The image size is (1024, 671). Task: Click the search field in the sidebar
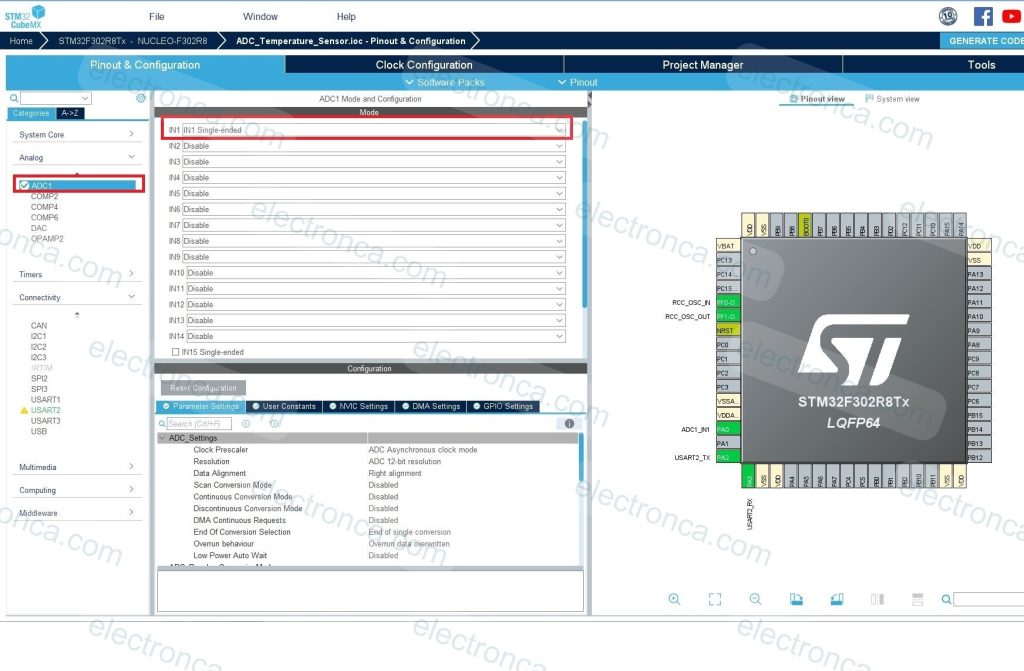point(50,100)
